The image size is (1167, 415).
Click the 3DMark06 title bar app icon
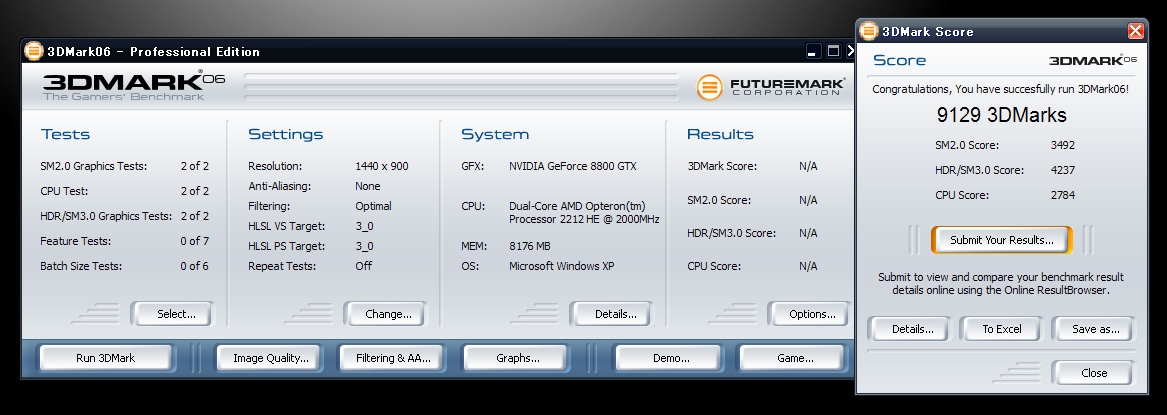coord(33,51)
